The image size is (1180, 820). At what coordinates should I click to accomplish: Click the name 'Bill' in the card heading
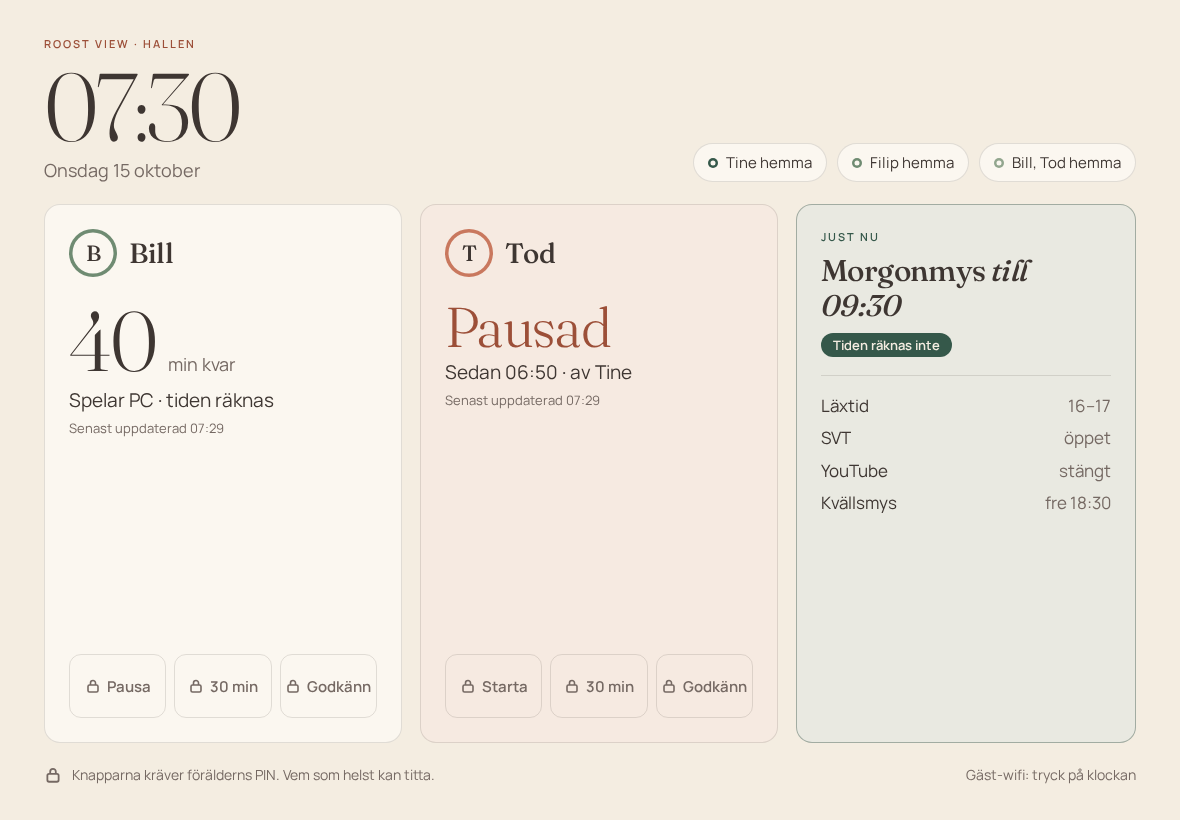(x=151, y=254)
